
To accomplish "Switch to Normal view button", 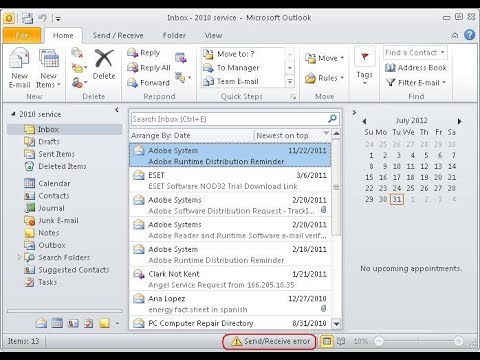I will (327, 341).
